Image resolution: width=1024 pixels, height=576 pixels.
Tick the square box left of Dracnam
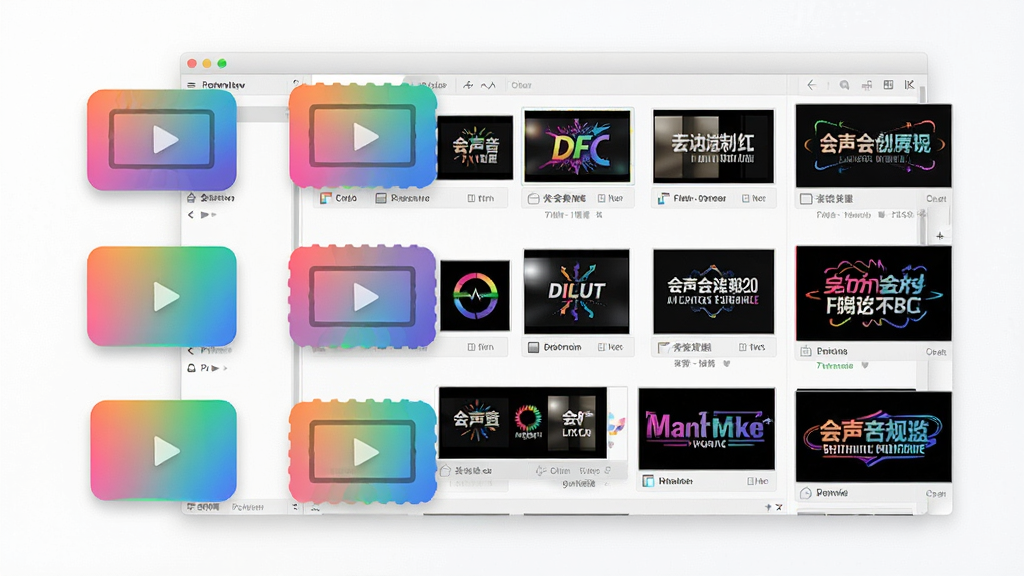pos(534,347)
